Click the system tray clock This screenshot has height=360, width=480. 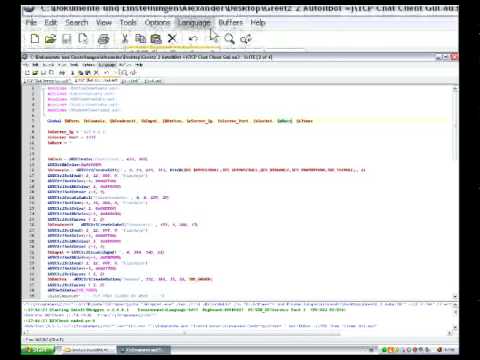450,350
